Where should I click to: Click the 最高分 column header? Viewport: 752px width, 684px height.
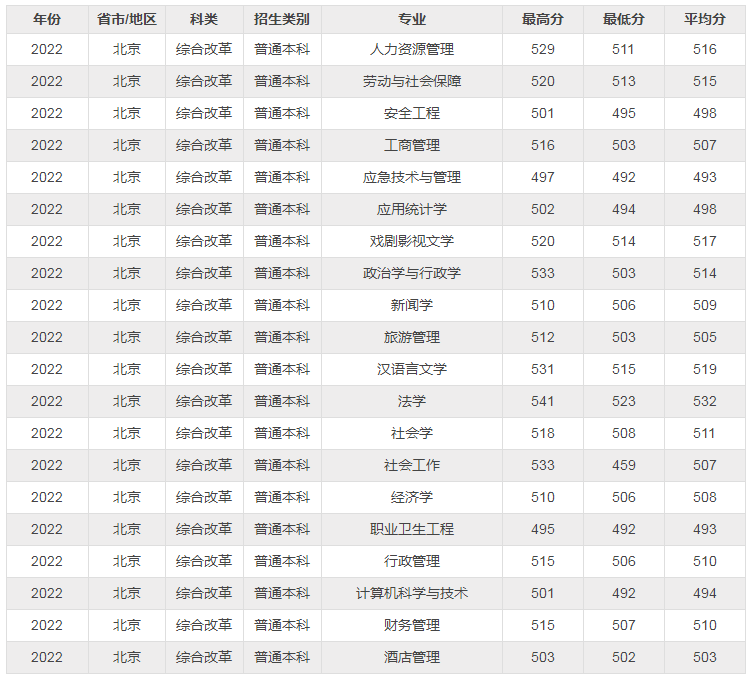pyautogui.click(x=542, y=19)
